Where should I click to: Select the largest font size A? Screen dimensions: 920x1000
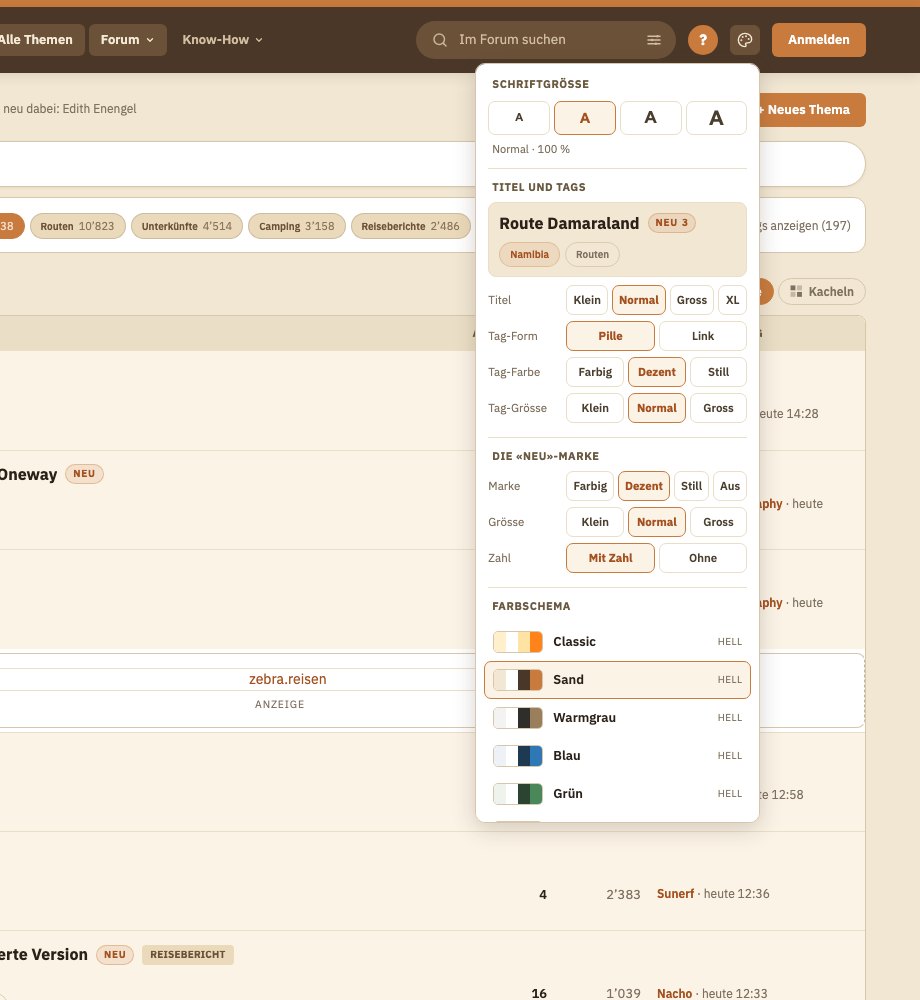point(716,117)
